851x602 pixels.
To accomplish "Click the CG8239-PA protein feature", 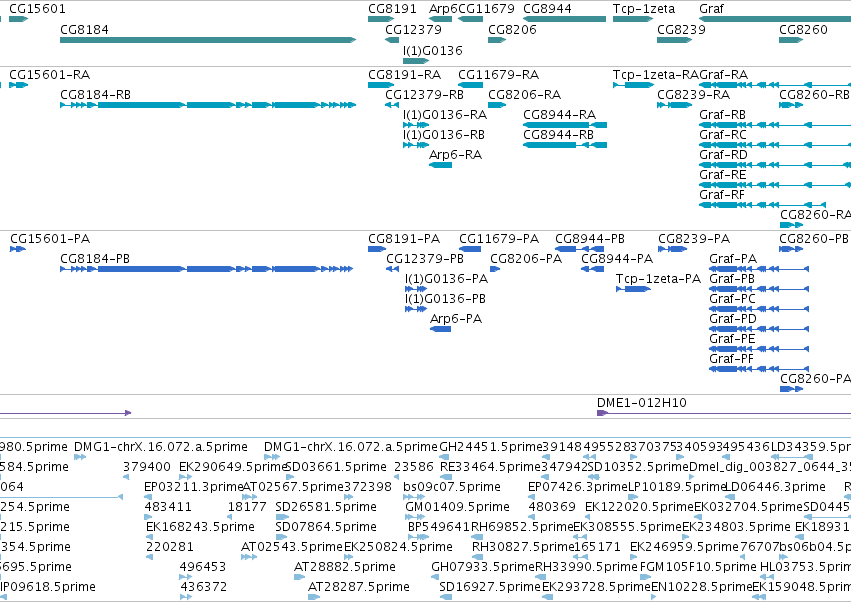I will coord(672,249).
